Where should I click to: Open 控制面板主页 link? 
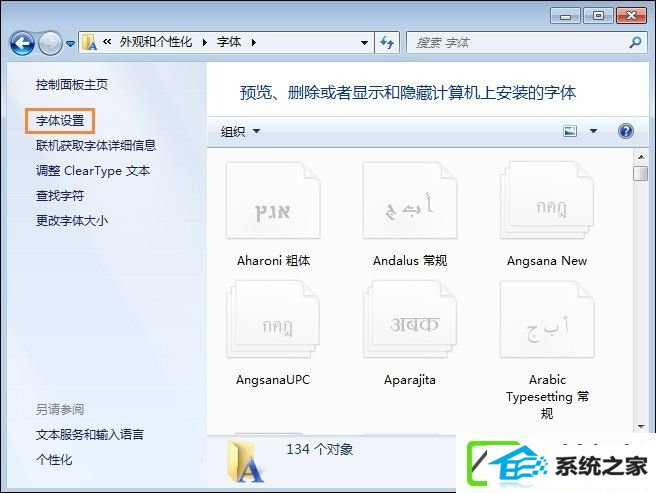pos(72,85)
